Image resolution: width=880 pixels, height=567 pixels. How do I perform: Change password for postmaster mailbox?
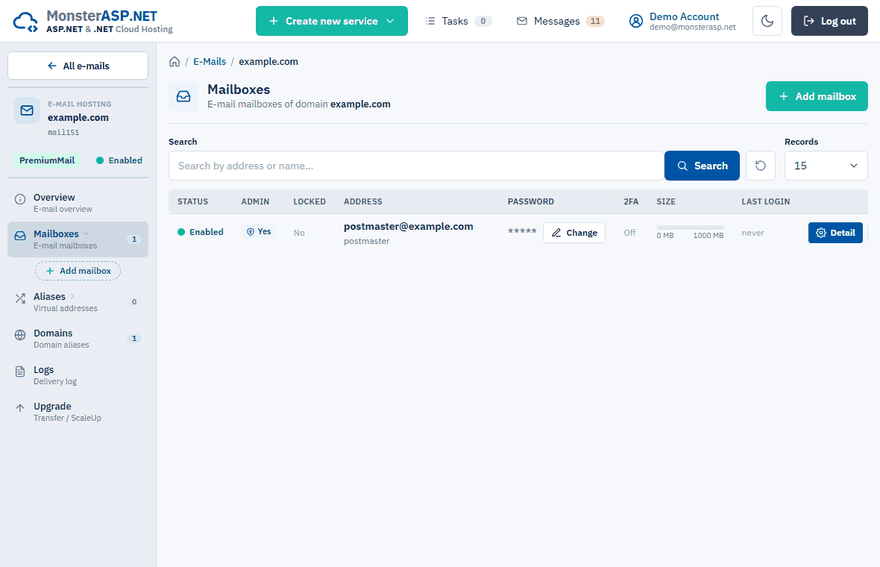pos(574,232)
